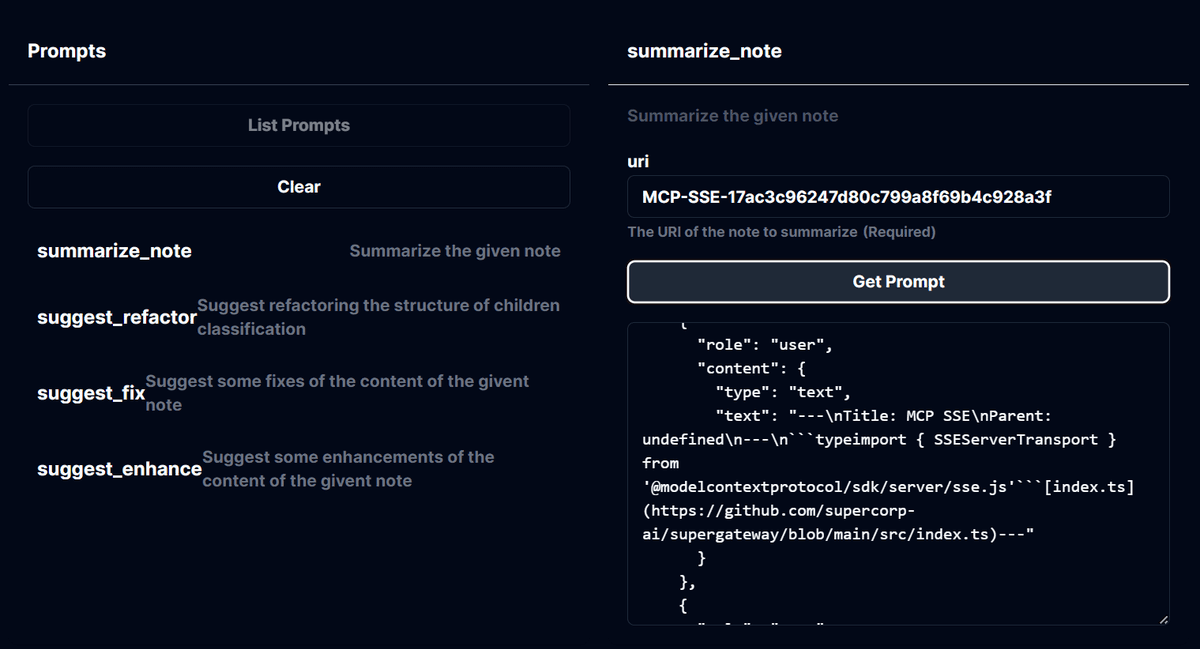Click the resize grip of output textarea
1200x649 pixels.
coord(1162,619)
